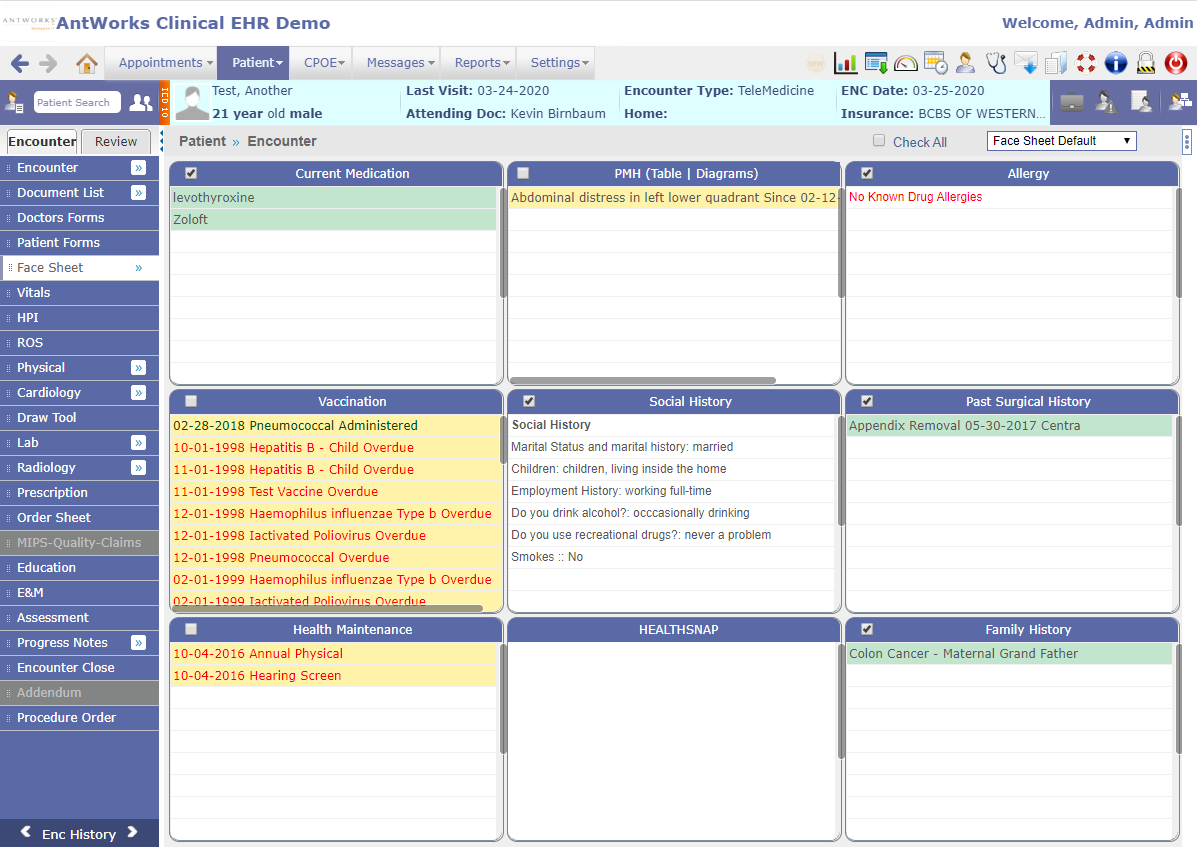
Task: Click the vertical dots options handle at right
Action: coord(1186,141)
